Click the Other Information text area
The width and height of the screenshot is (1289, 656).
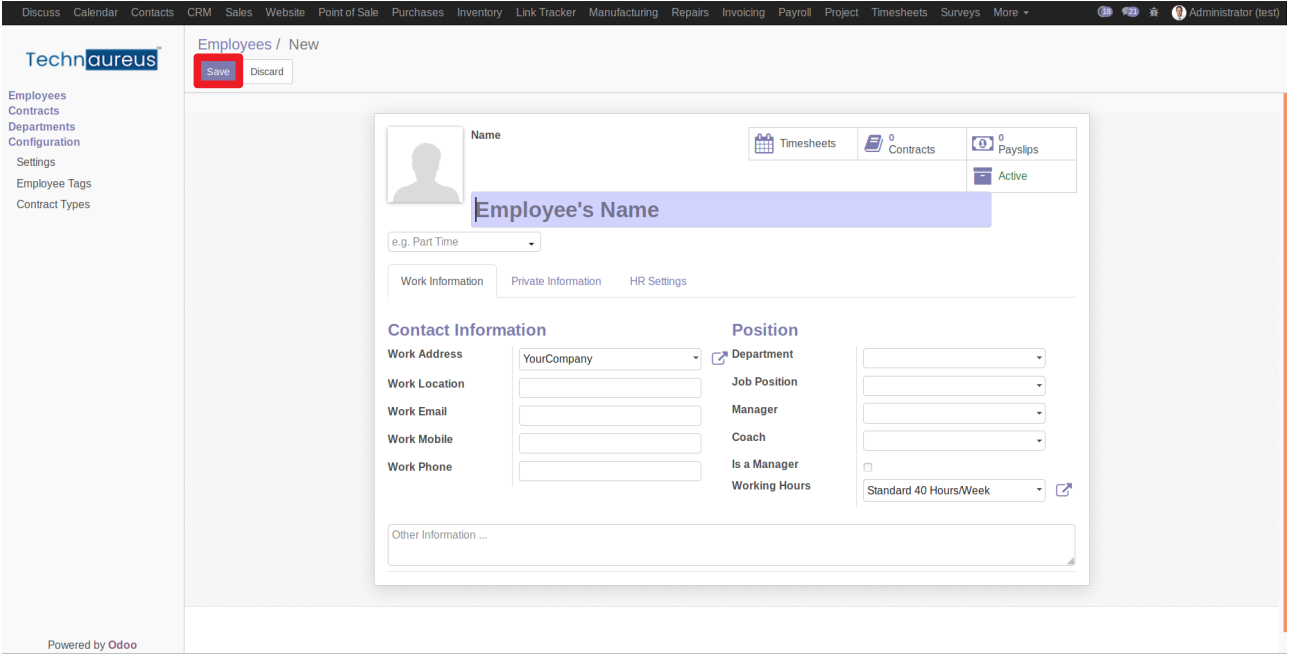point(731,545)
